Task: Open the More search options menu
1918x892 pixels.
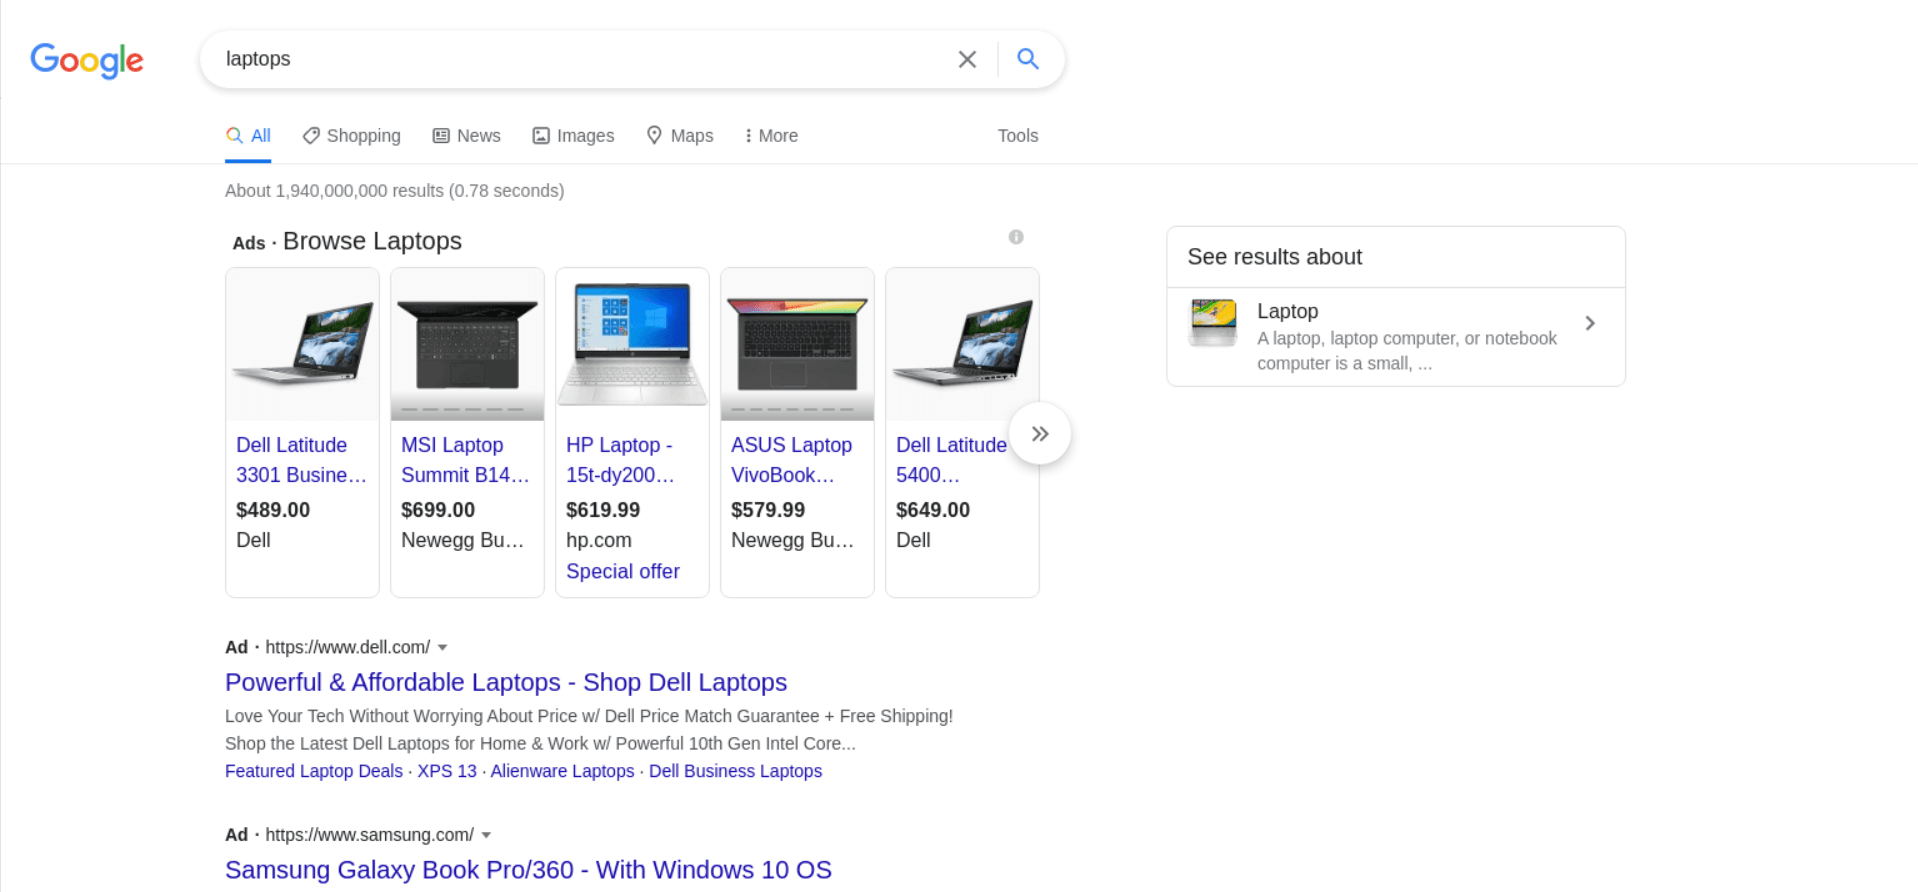Action: (771, 136)
